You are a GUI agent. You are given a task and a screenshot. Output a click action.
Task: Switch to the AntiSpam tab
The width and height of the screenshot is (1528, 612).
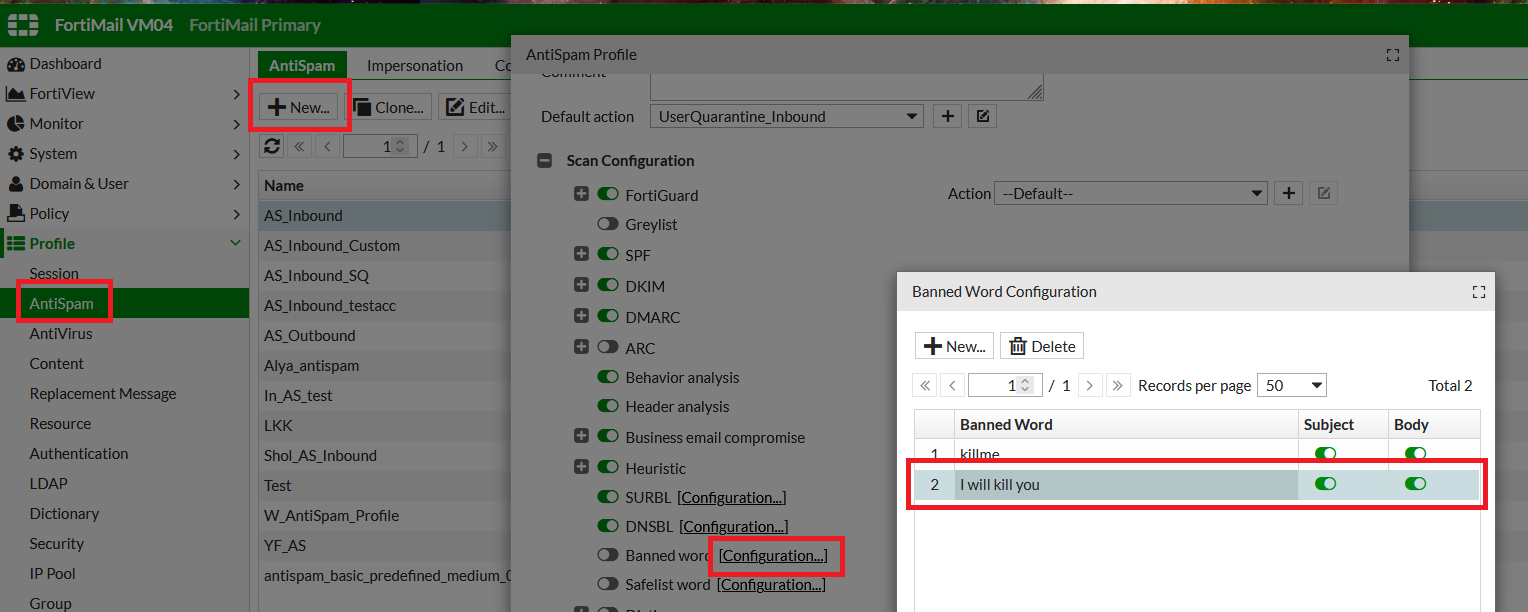coord(302,65)
